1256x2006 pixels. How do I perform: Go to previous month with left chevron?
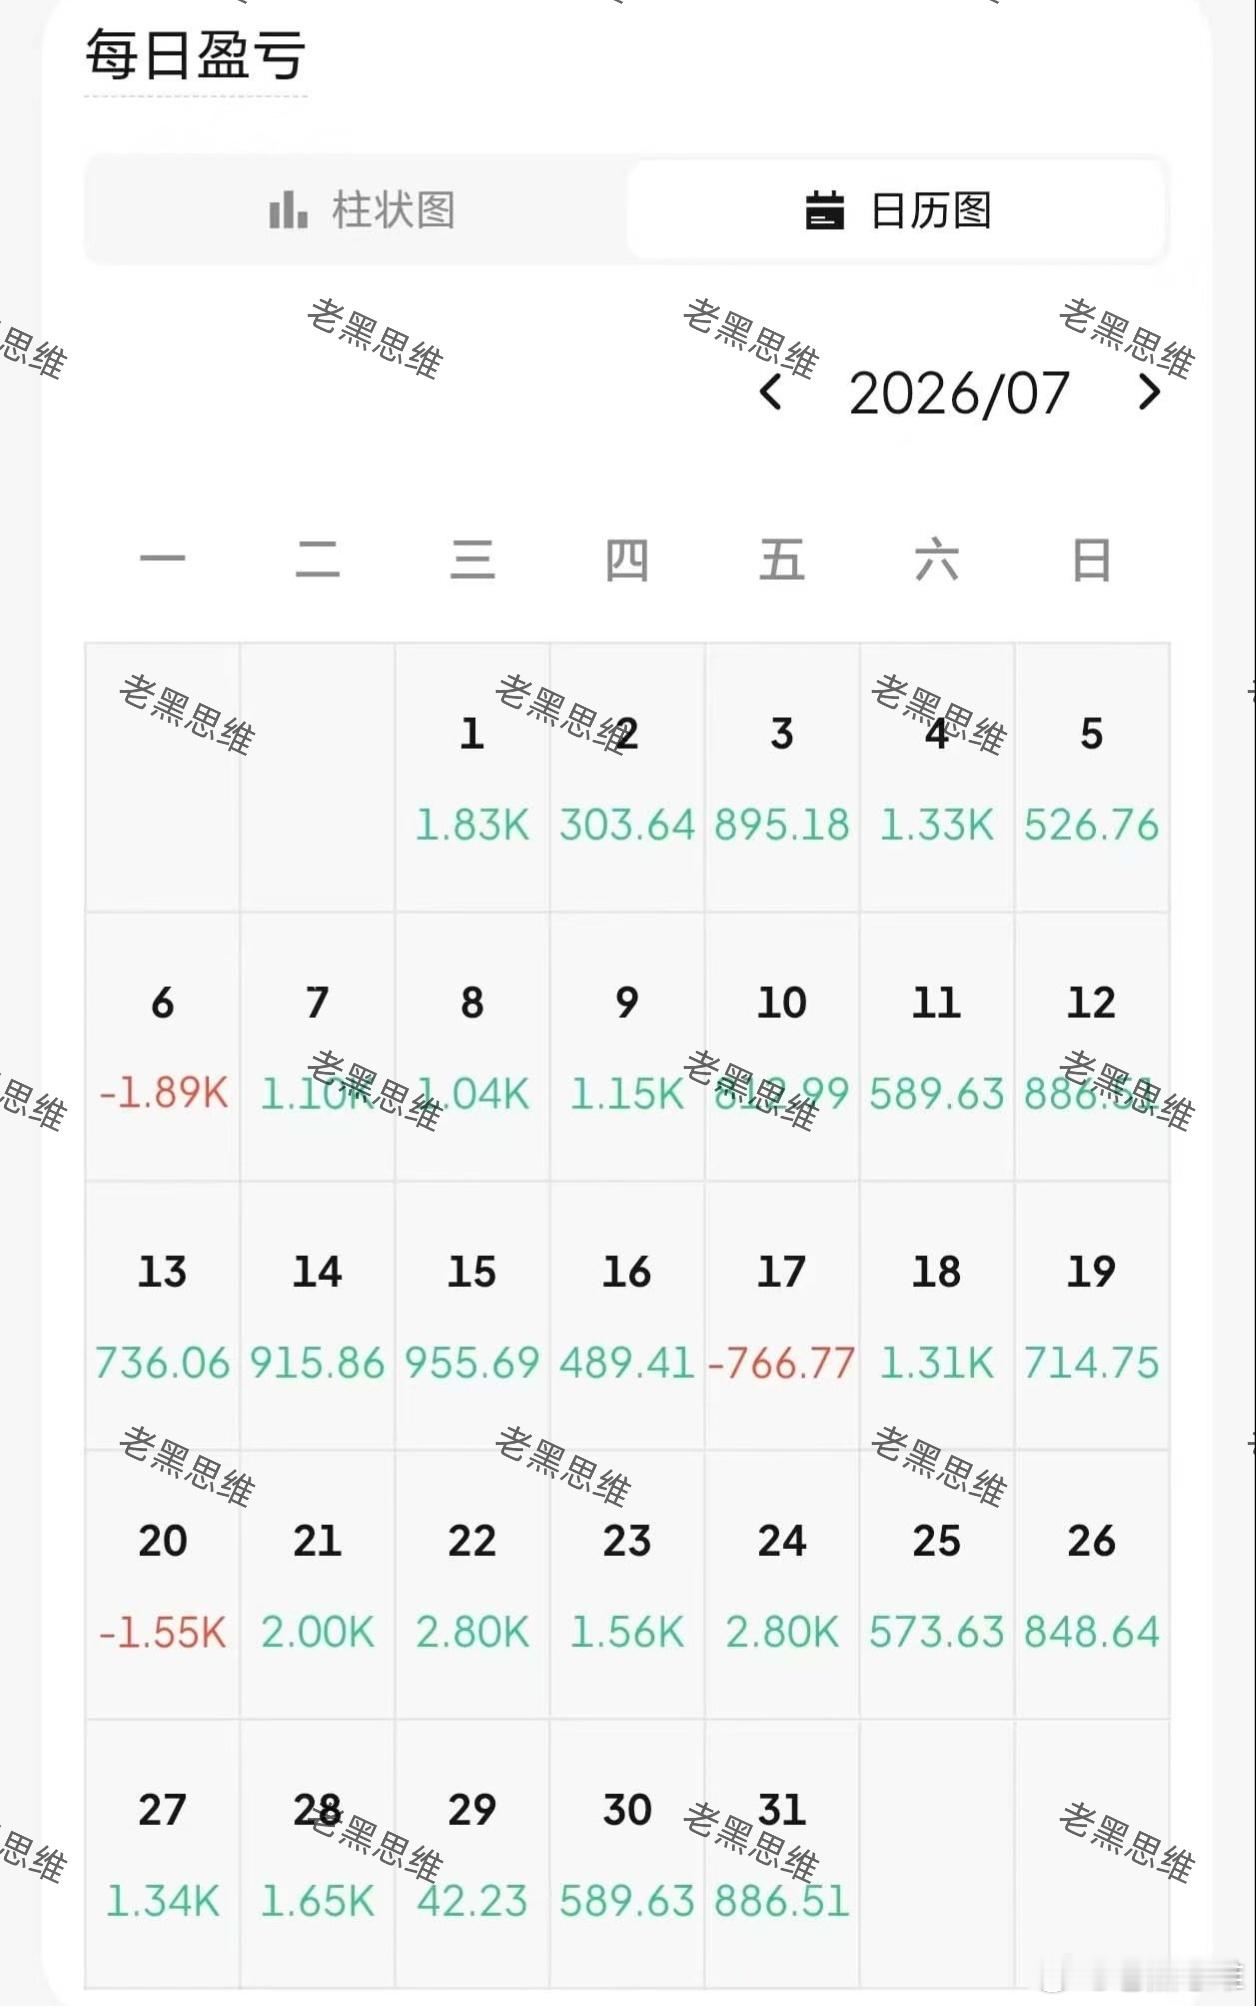pos(770,392)
